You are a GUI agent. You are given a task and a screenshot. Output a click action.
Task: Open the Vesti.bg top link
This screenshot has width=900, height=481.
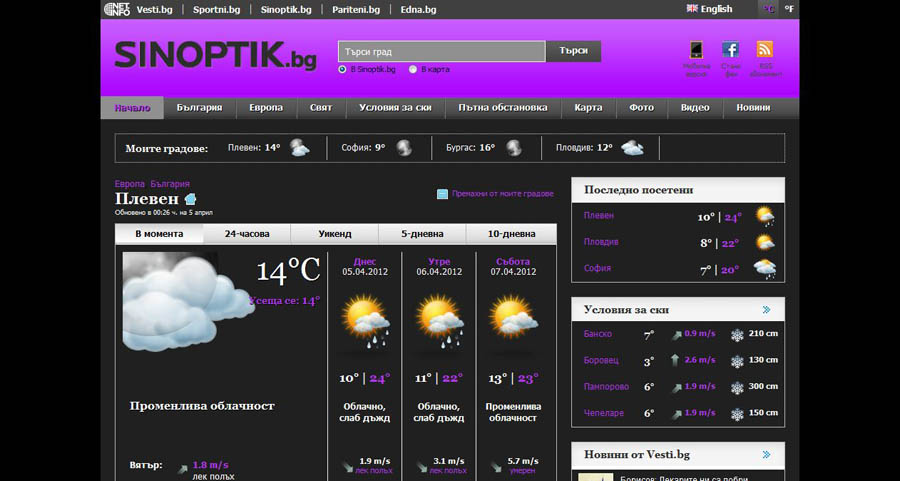154,10
